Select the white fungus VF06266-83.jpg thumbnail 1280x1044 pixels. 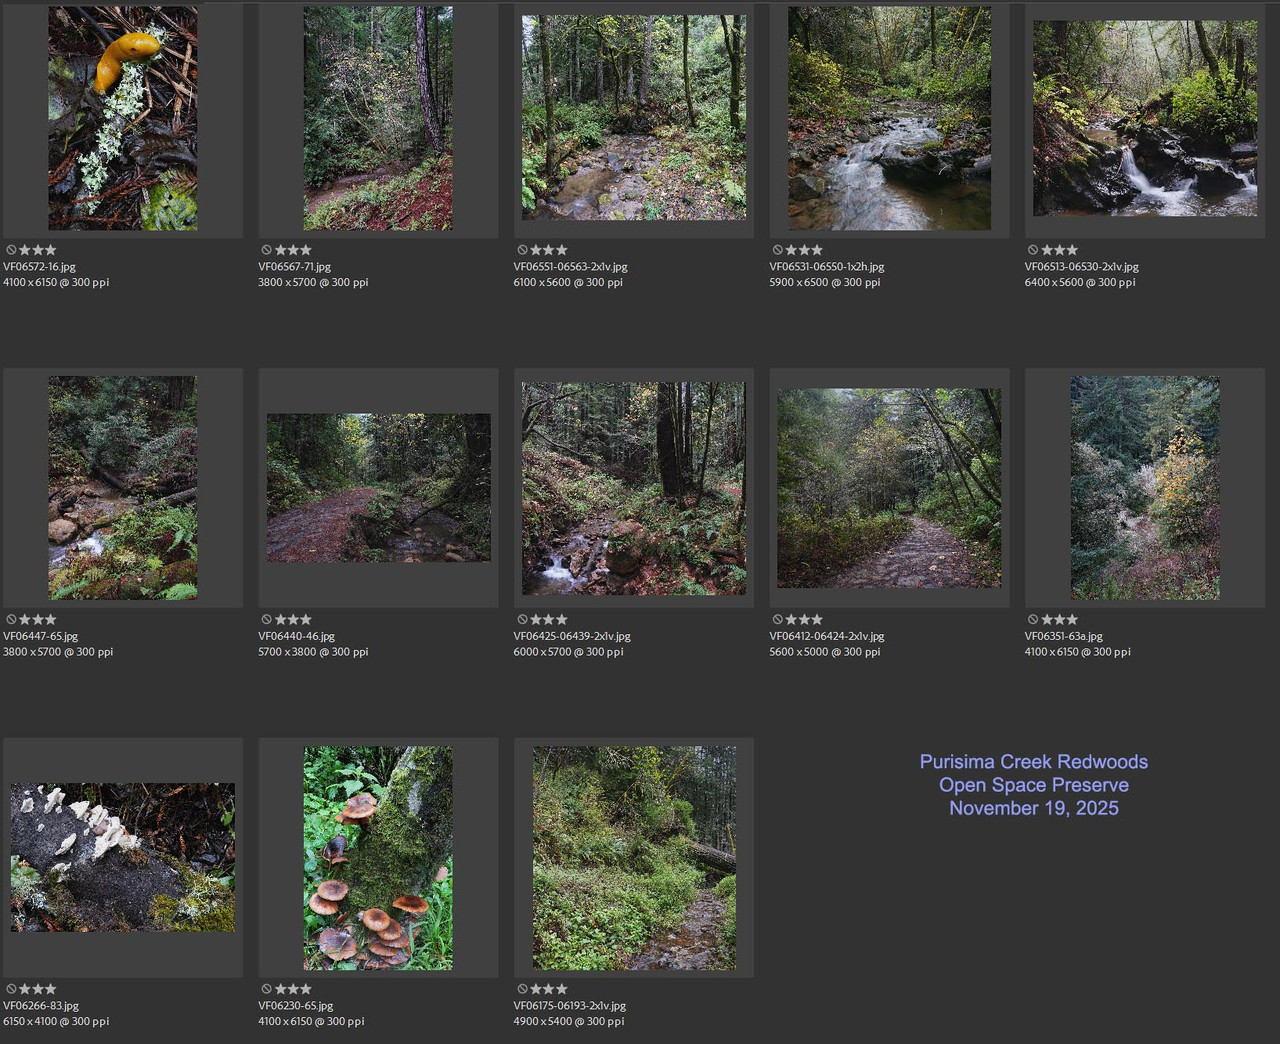pyautogui.click(x=123, y=858)
